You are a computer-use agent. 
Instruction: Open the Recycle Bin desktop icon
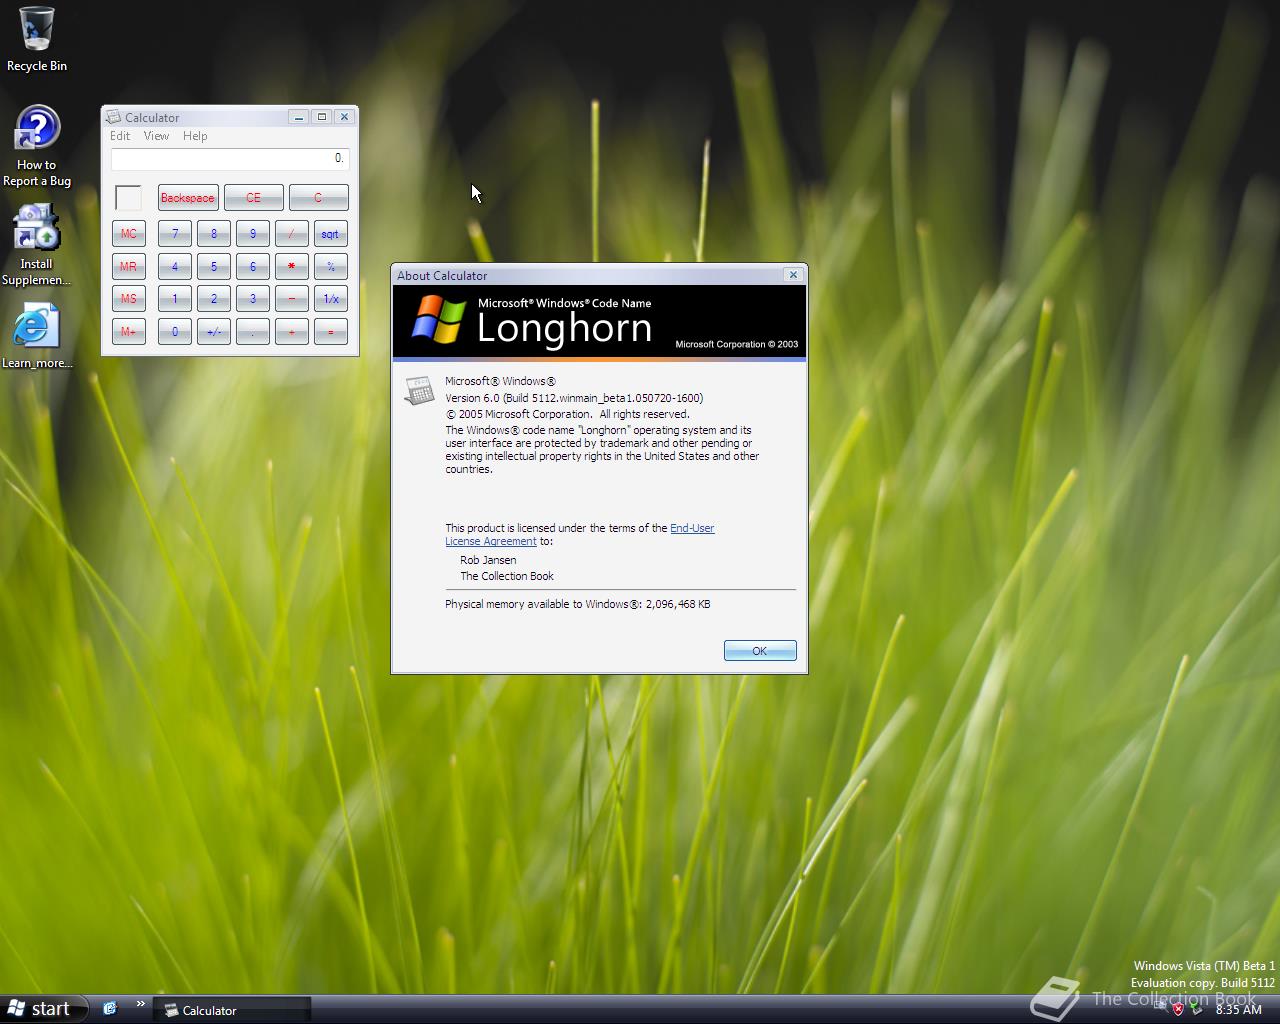tap(37, 40)
